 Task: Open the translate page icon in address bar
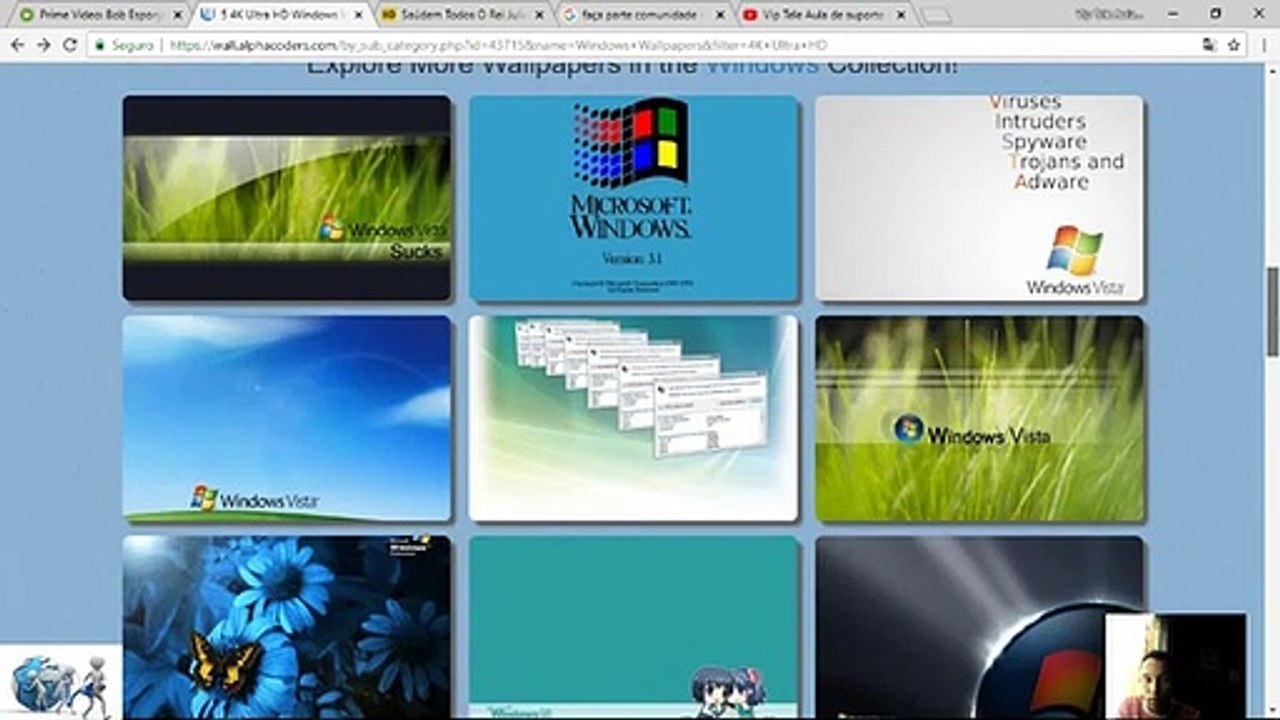point(1209,45)
